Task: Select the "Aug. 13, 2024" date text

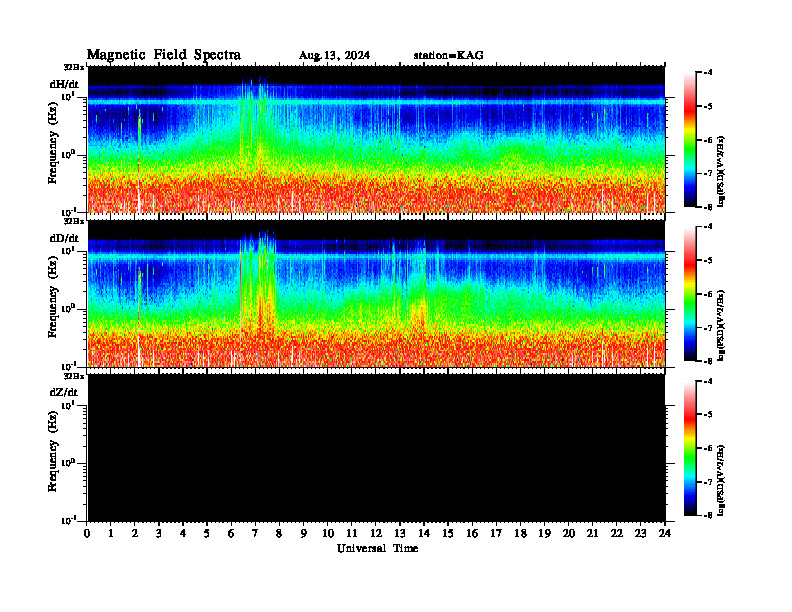Action: coord(334,56)
